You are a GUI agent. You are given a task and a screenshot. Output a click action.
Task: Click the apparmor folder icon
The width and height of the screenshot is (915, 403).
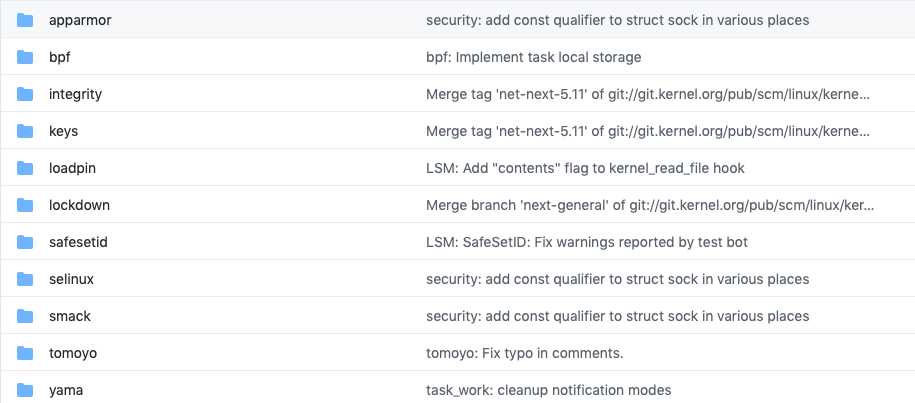[x=25, y=20]
